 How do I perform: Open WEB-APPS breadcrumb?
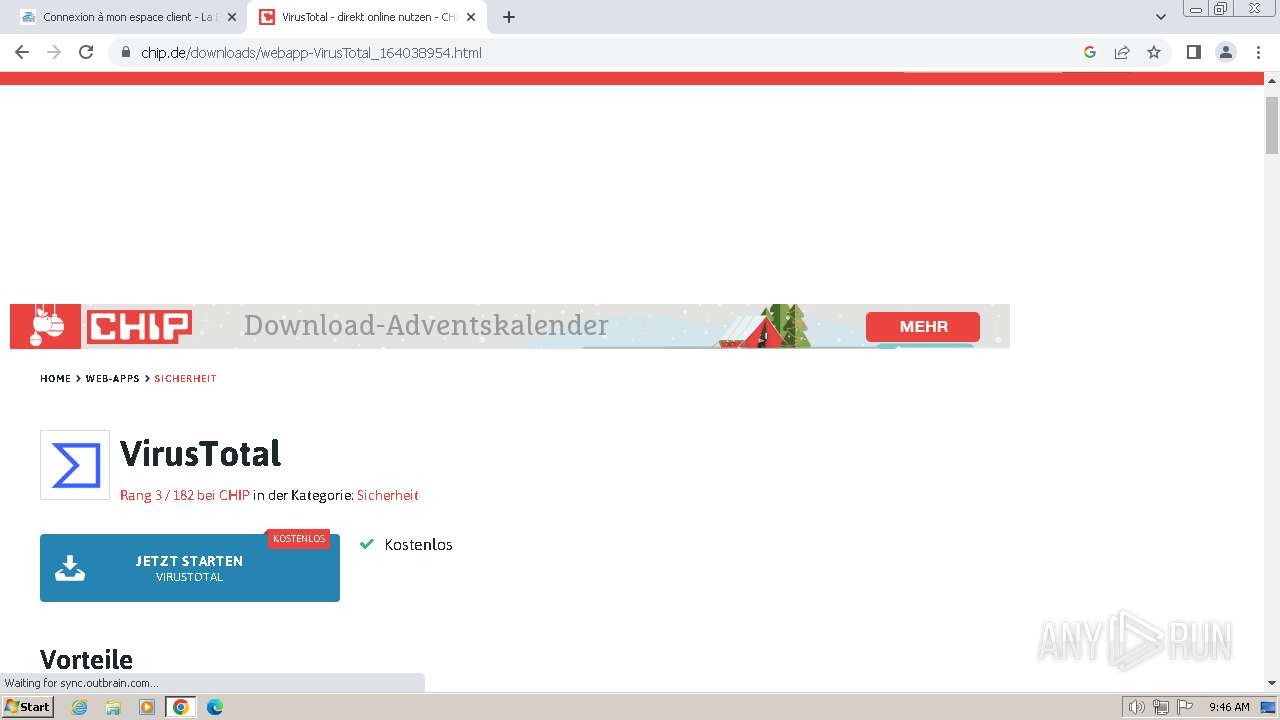(113, 379)
